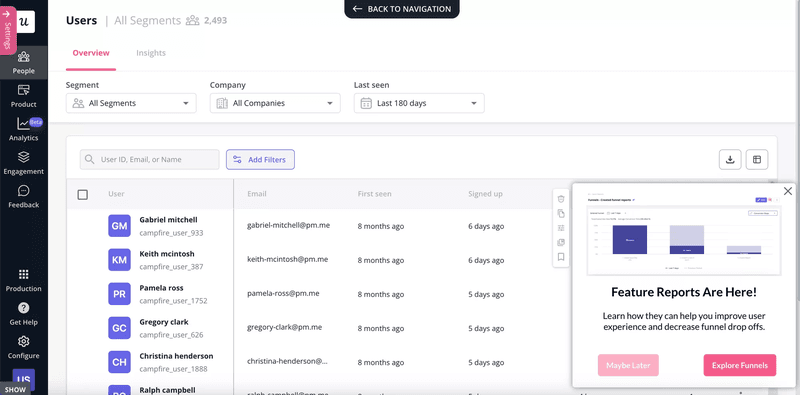
Task: Open the All Segments dropdown
Action: tap(131, 103)
